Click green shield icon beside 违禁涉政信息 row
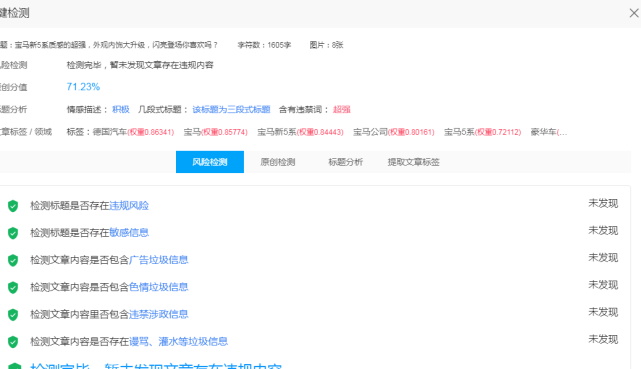Image resolution: width=641 pixels, height=369 pixels. 13,314
